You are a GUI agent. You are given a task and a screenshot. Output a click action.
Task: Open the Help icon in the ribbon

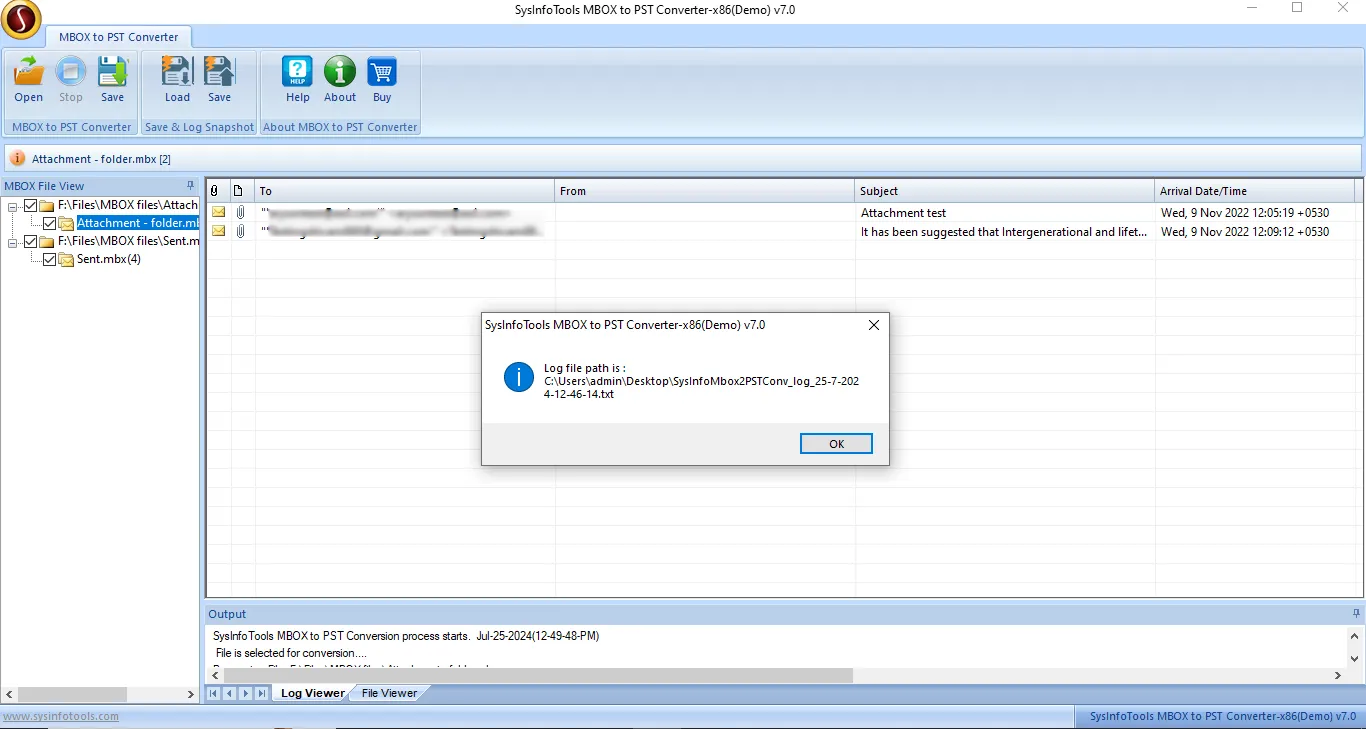click(x=298, y=72)
